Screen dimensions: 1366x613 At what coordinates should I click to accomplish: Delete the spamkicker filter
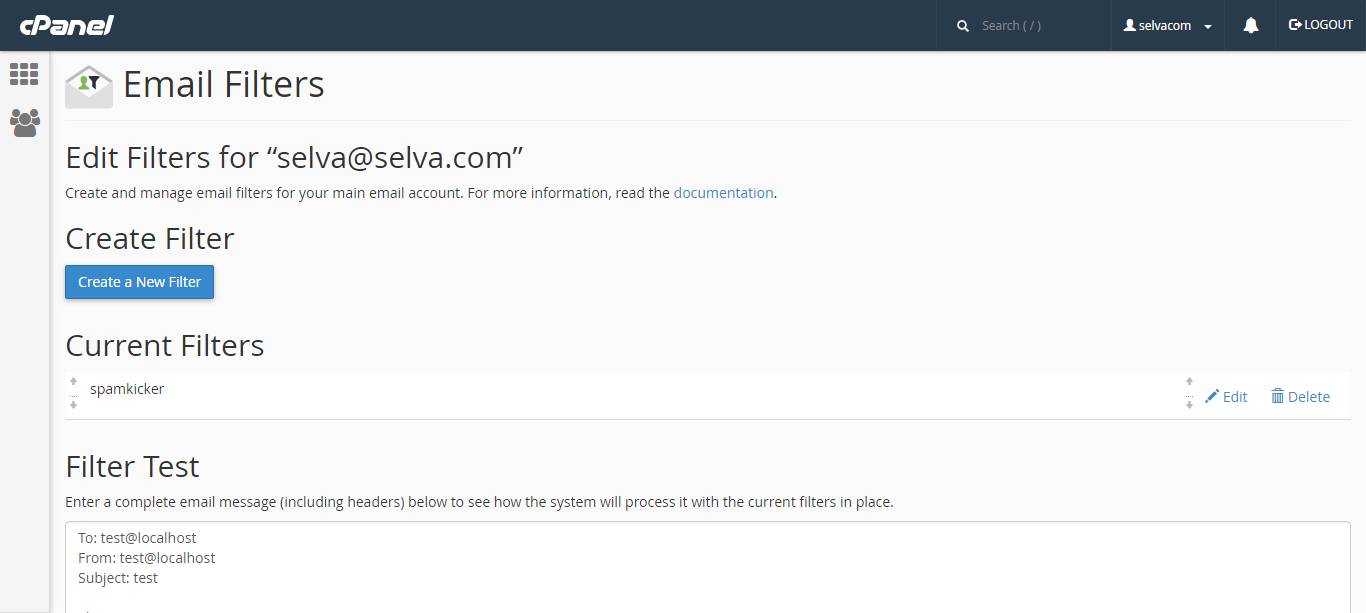[1300, 397]
